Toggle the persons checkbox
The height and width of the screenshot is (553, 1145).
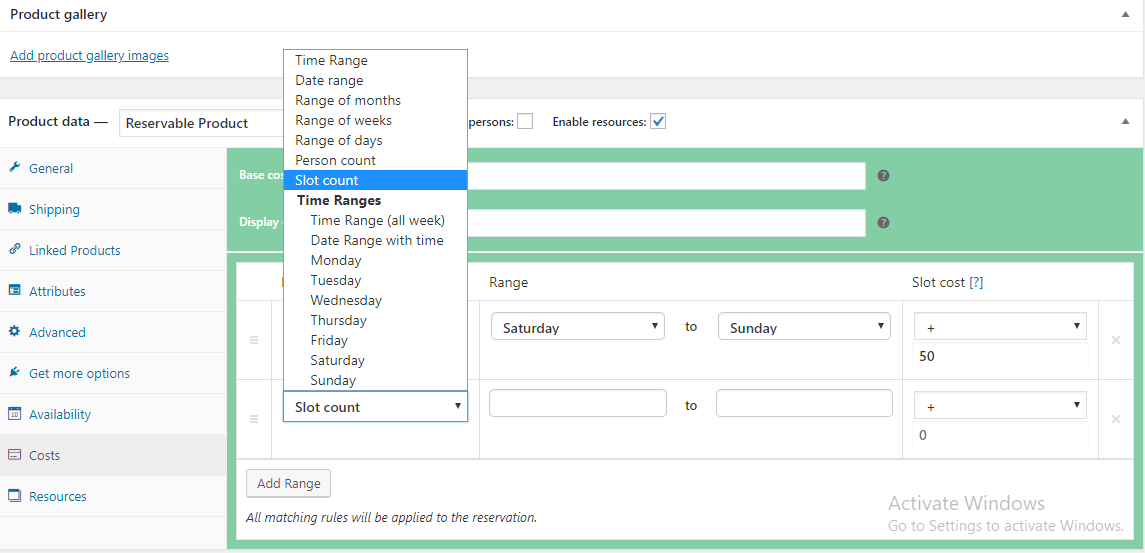coord(525,122)
